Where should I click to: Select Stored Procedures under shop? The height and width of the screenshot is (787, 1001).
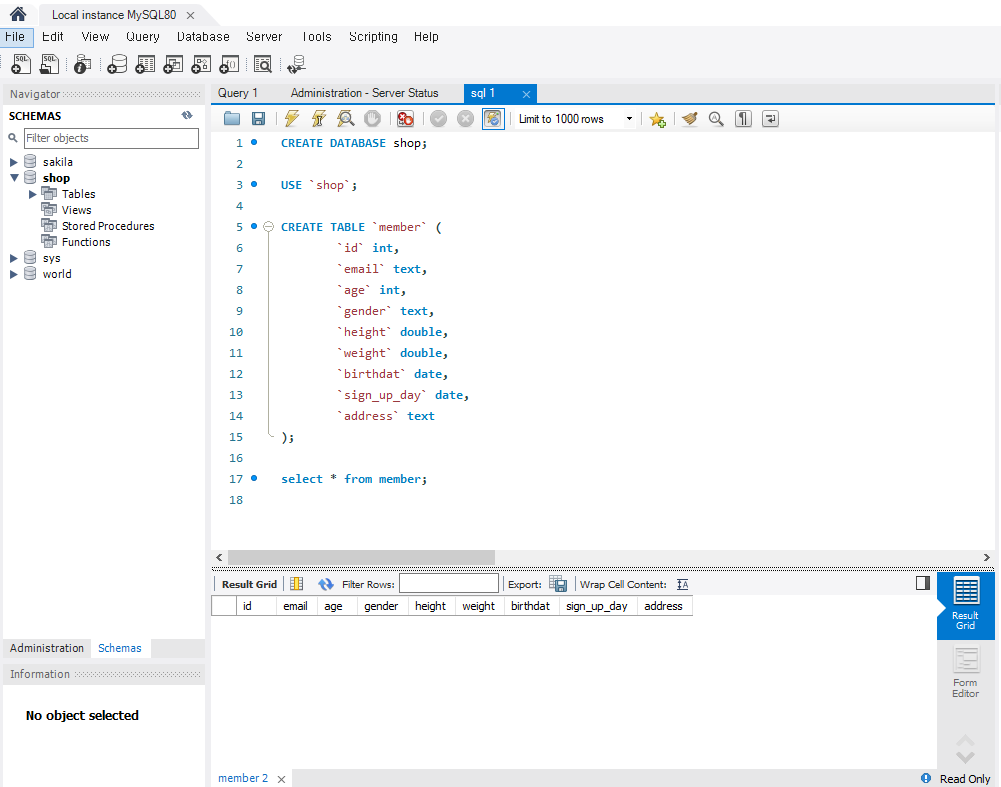[x=108, y=226]
